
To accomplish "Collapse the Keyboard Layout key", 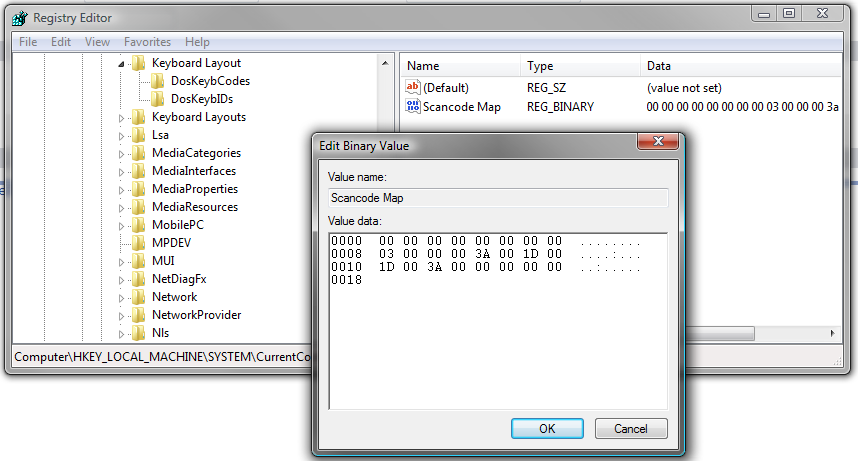I will pyautogui.click(x=121, y=64).
